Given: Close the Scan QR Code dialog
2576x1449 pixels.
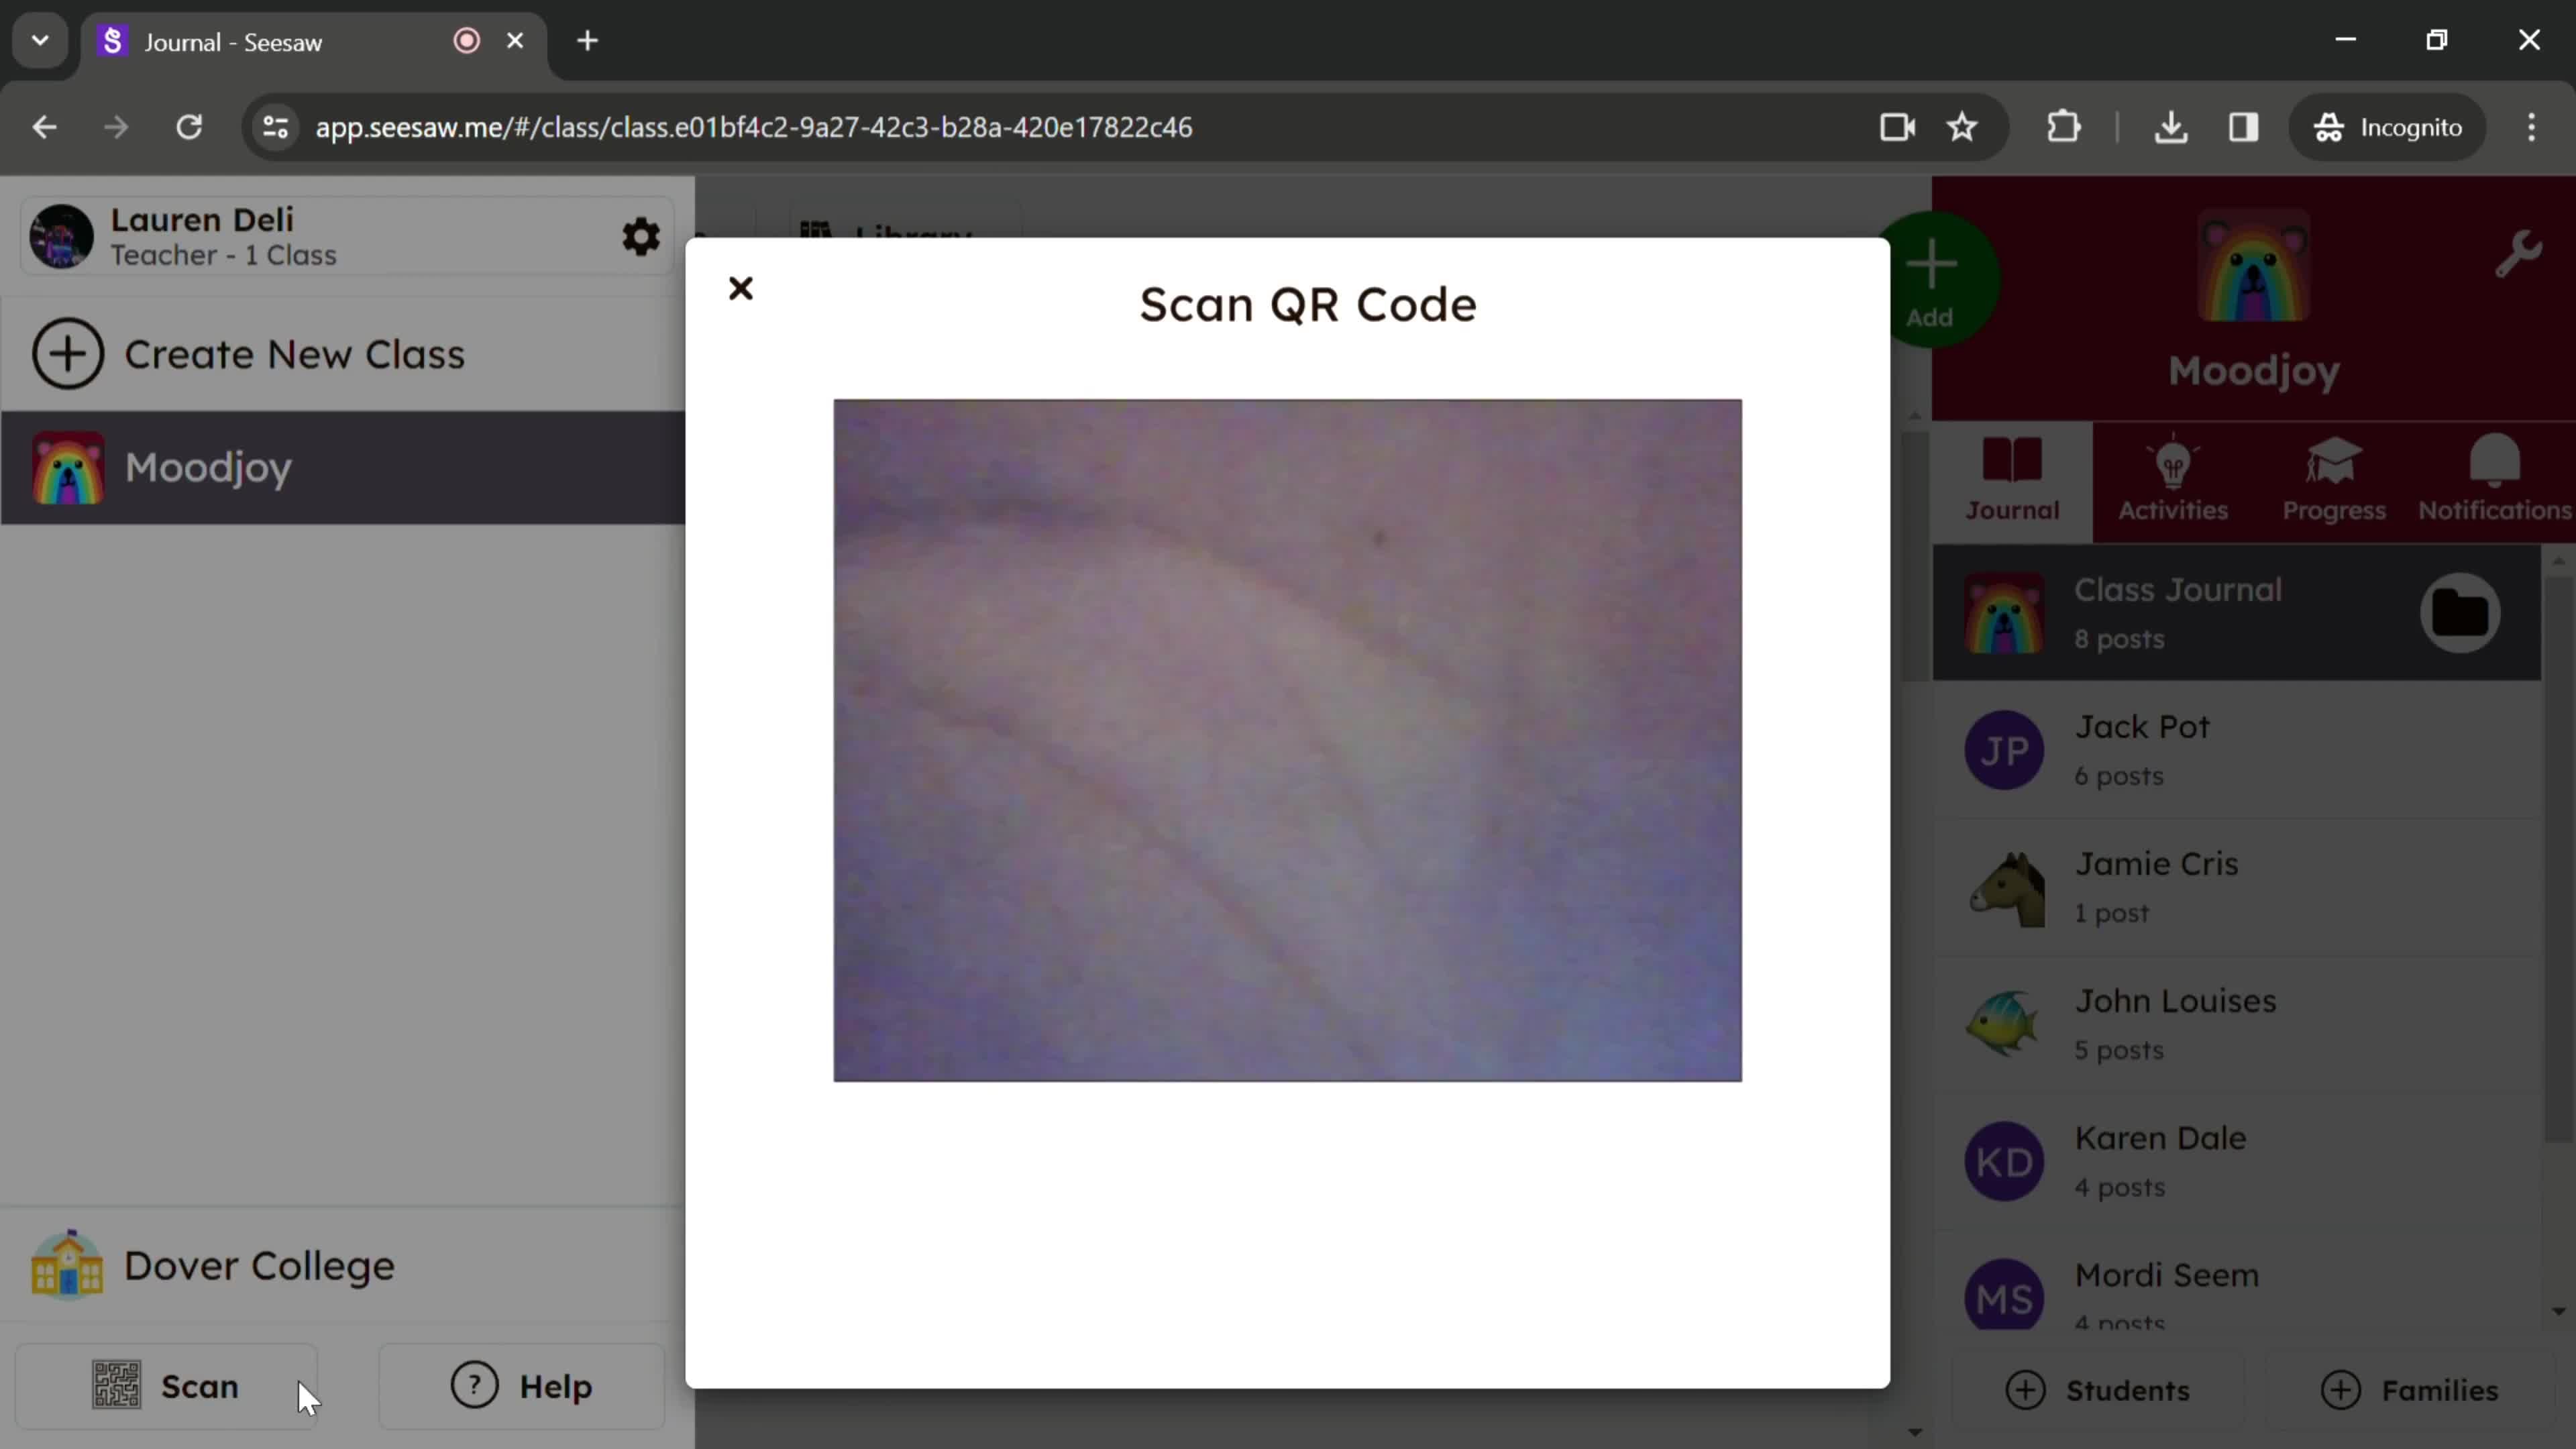Looking at the screenshot, I should click(740, 289).
